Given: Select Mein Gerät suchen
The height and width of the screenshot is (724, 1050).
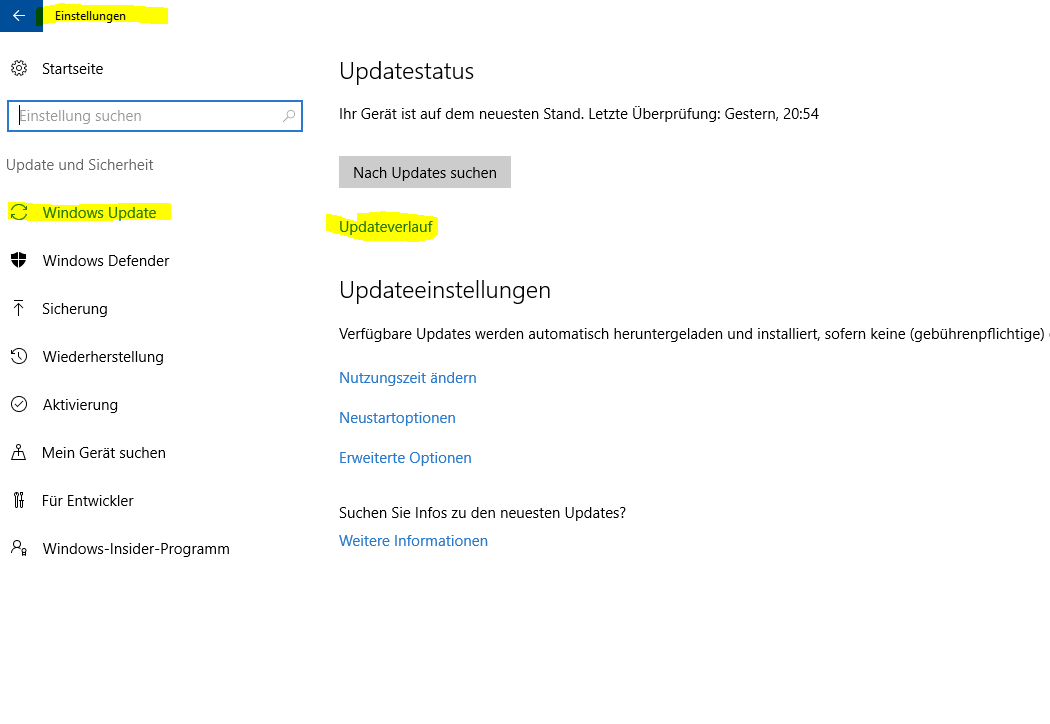Looking at the screenshot, I should (104, 453).
